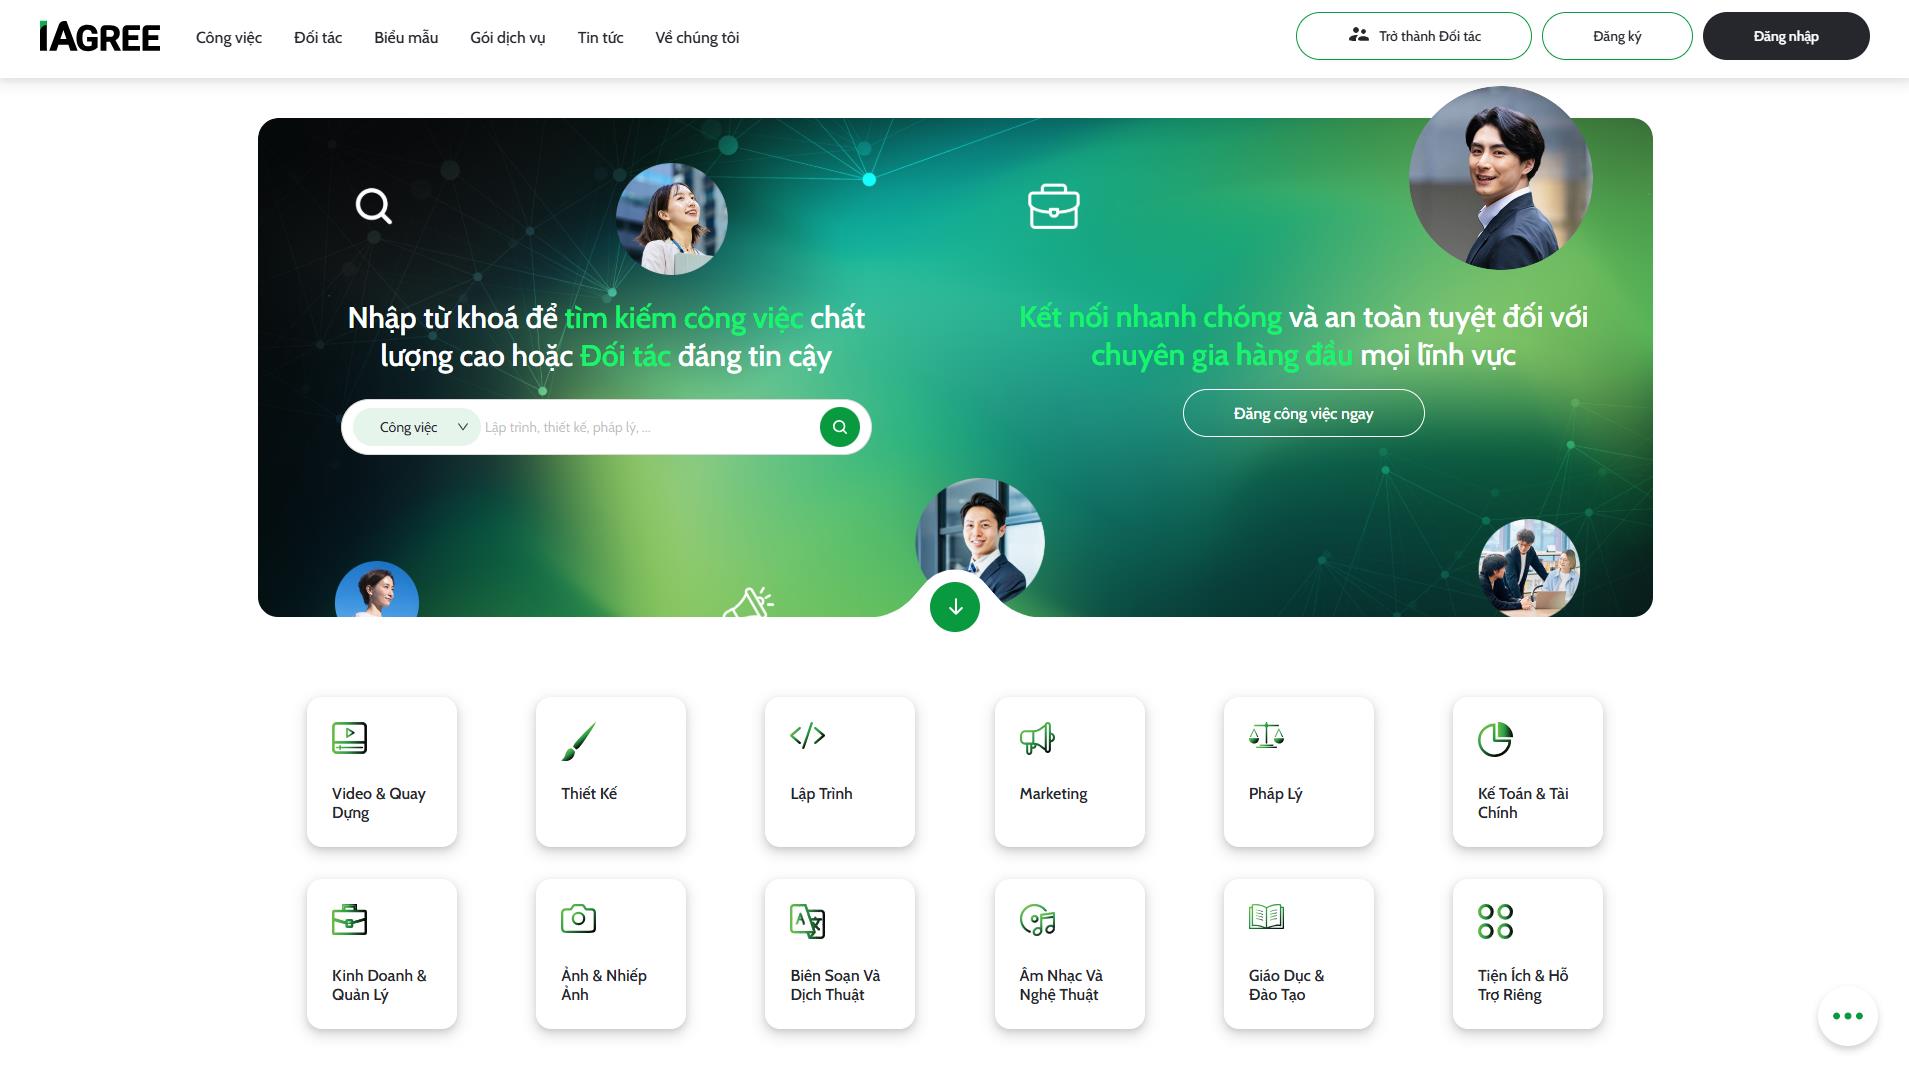Open the Ảnh & Nhiếp Ảnh camera category
Viewport: 1909px width, 1071px height.
tap(610, 953)
